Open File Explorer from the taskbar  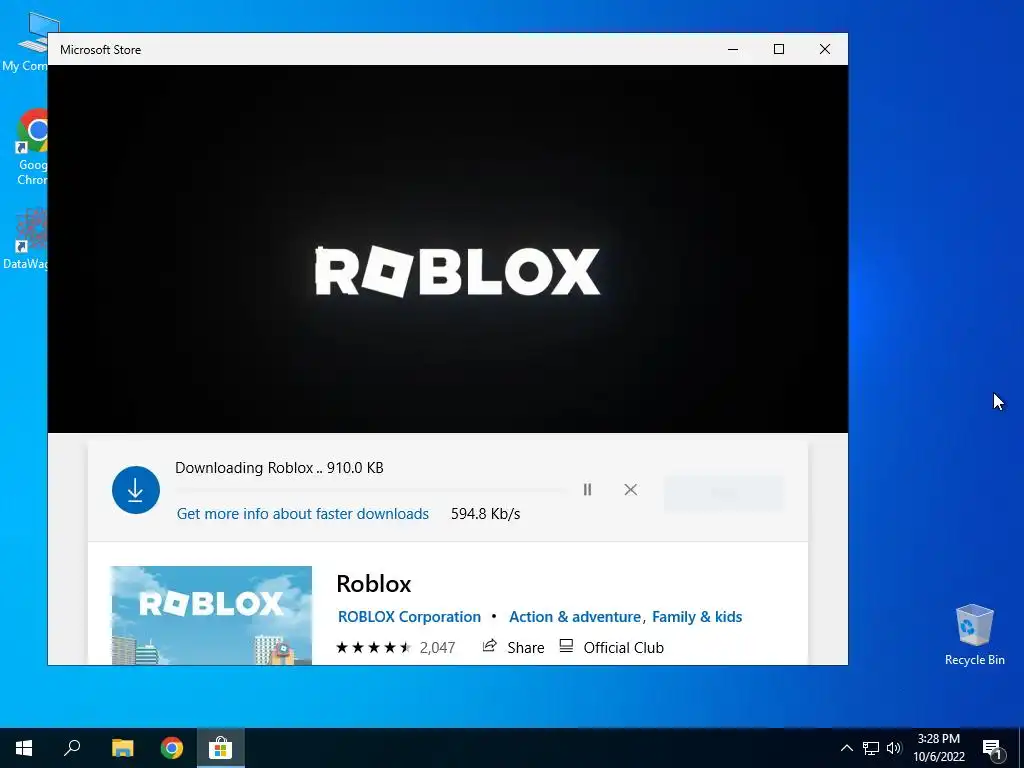point(122,748)
